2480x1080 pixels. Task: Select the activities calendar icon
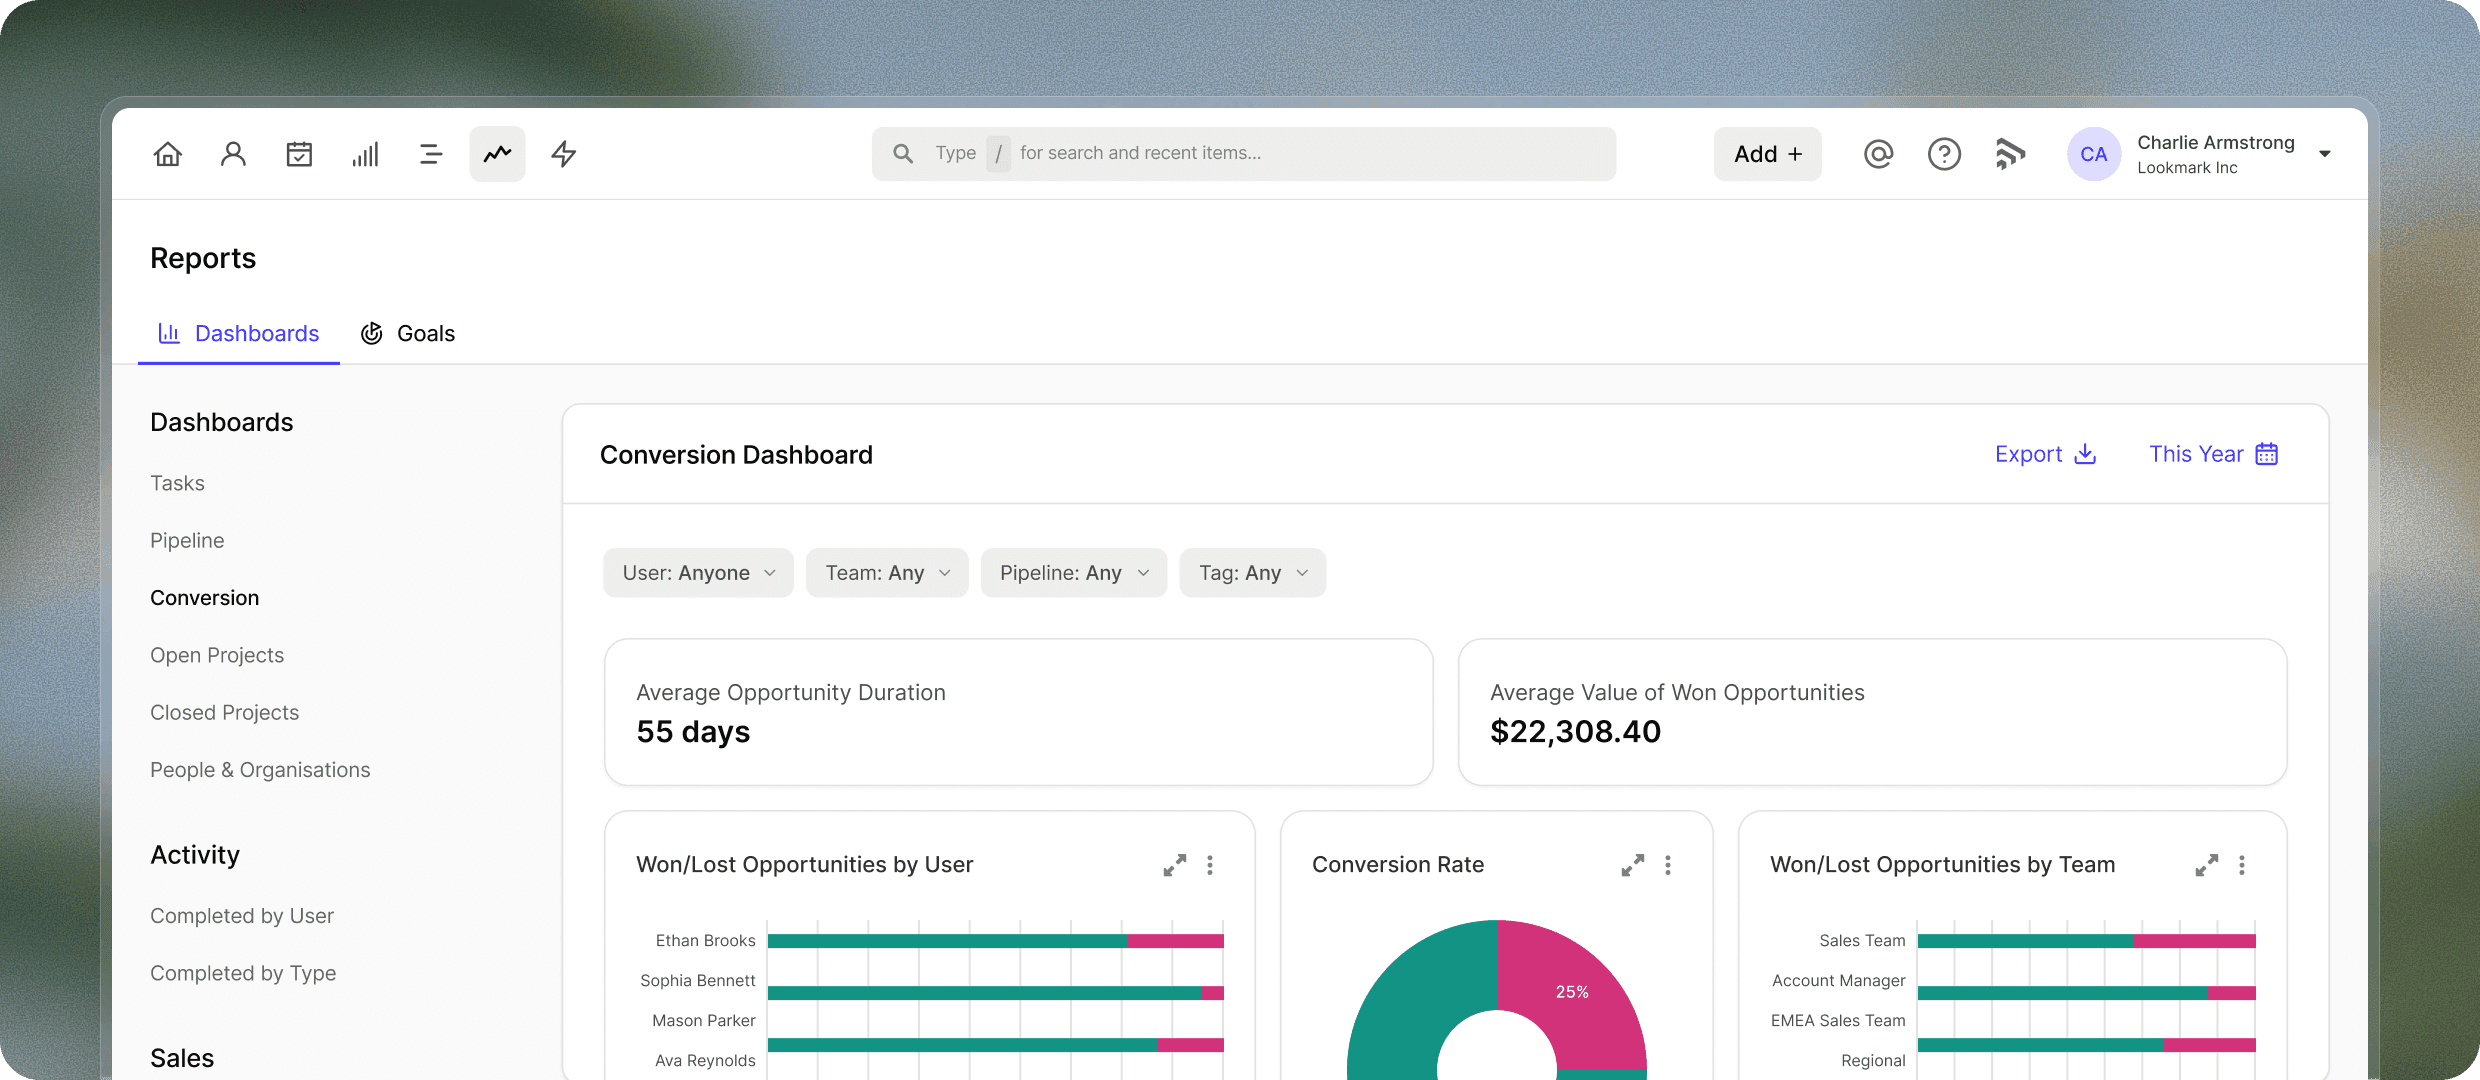[x=299, y=153]
